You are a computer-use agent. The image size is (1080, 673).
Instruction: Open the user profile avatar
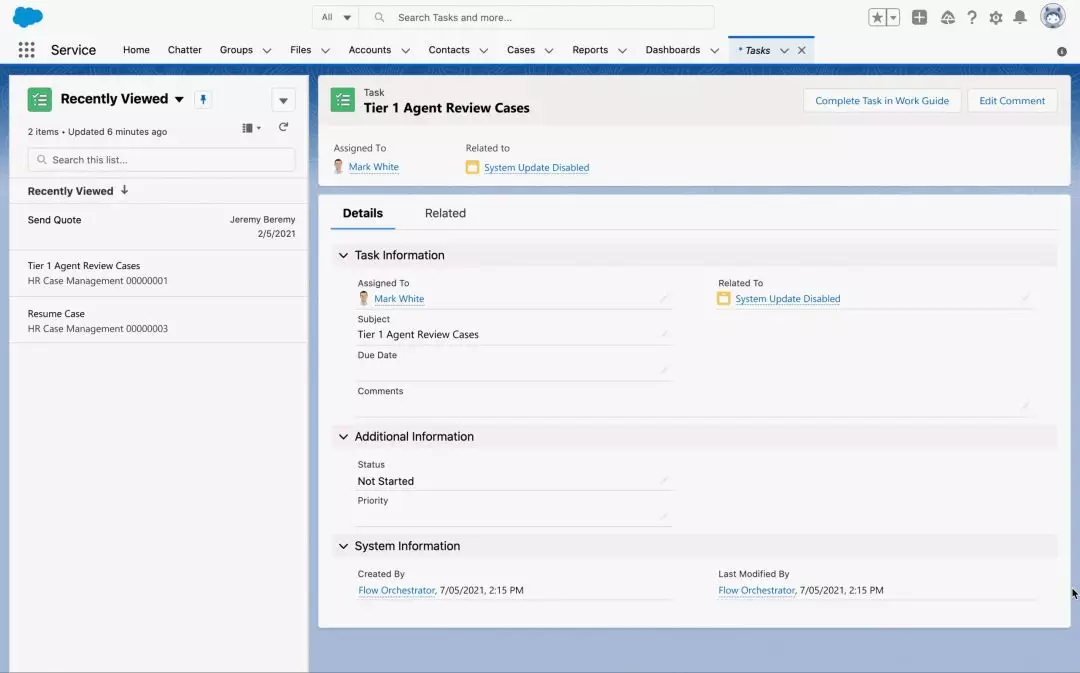(1052, 17)
